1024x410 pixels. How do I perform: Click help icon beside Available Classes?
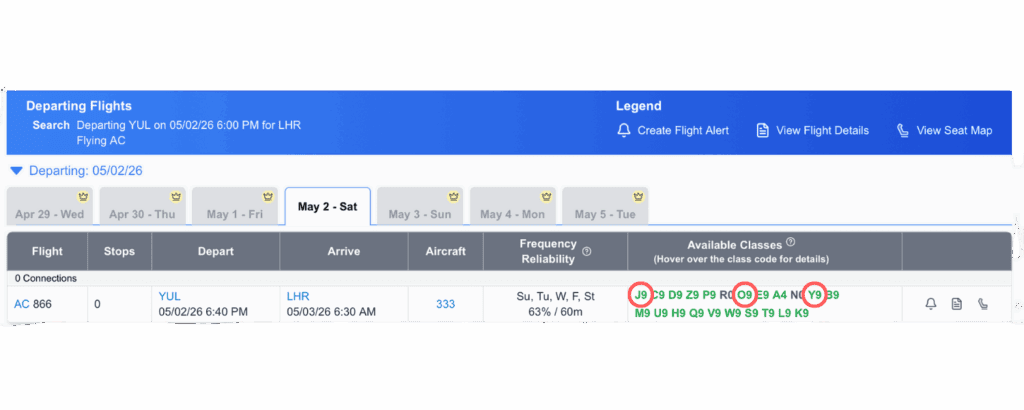pos(791,242)
